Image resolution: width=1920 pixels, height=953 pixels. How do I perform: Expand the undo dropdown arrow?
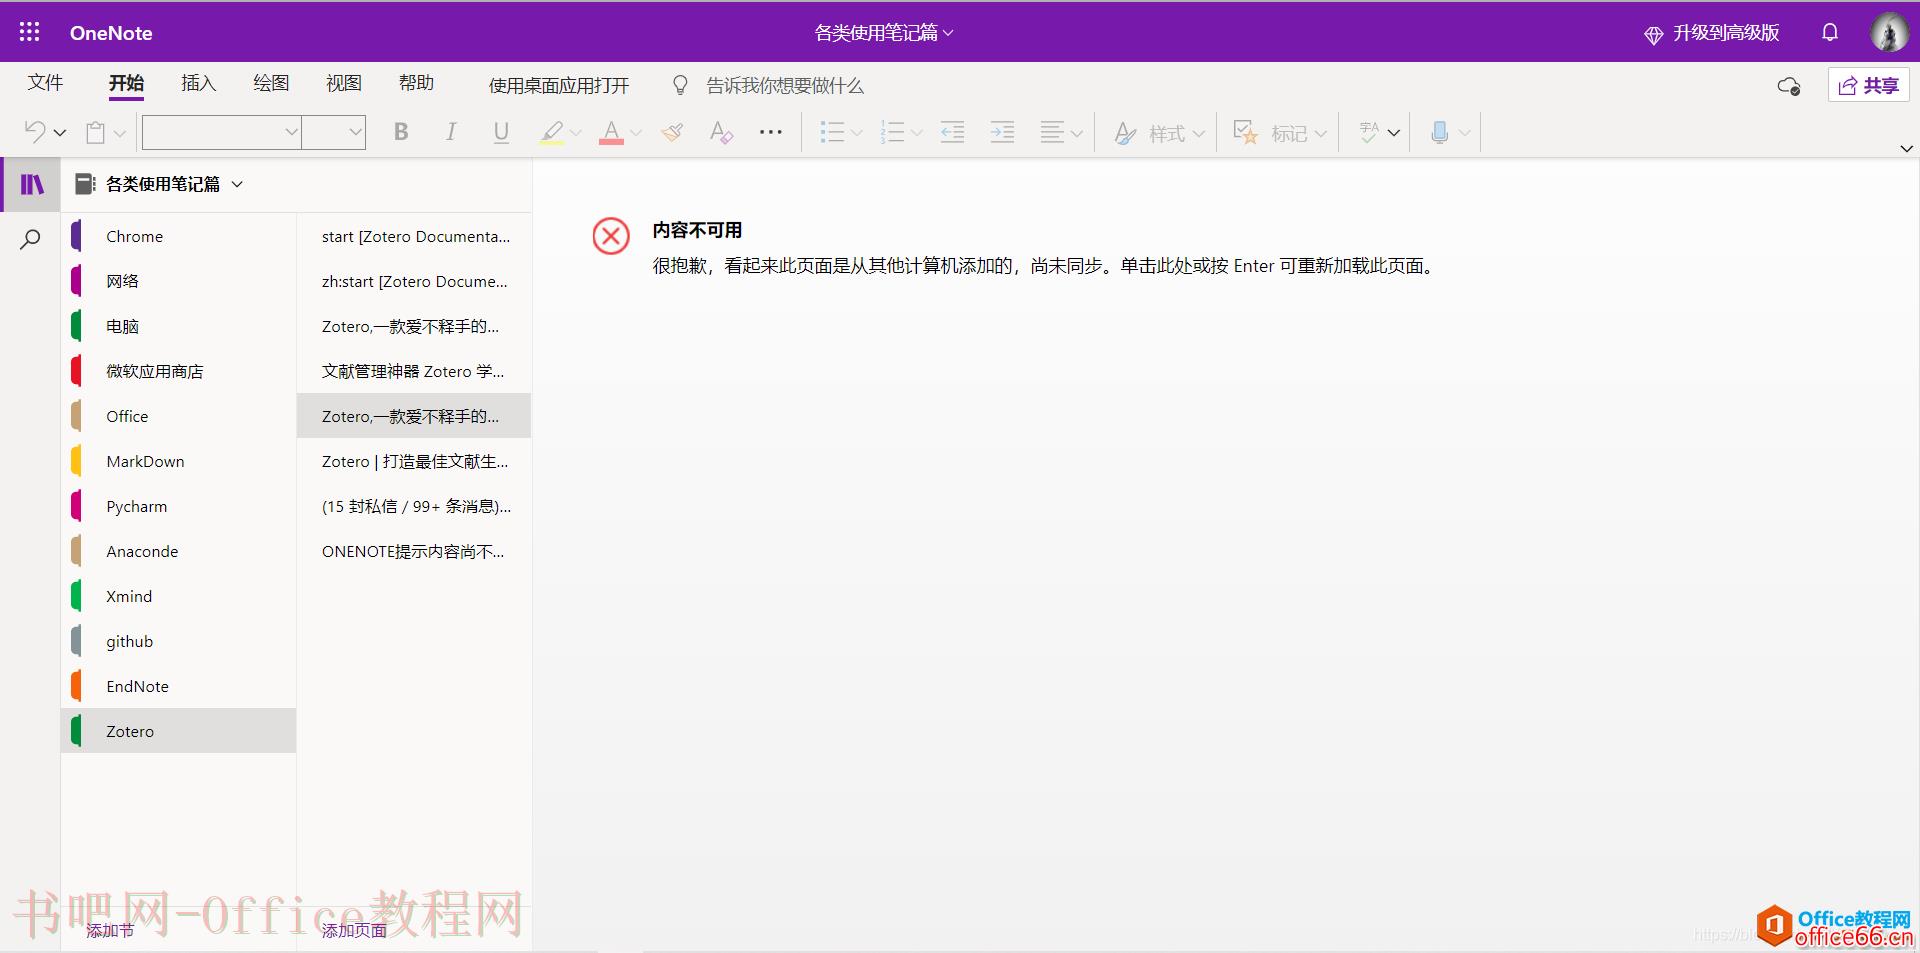[60, 133]
